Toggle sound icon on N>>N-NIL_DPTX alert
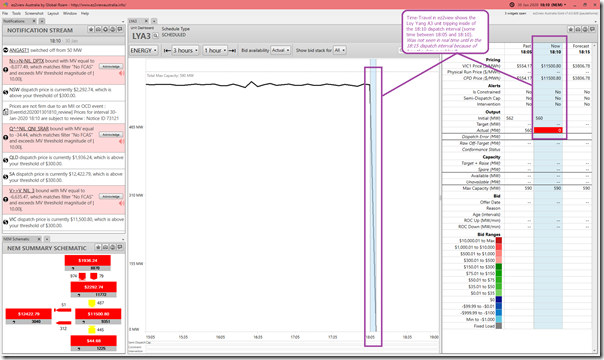 [x=122, y=73]
